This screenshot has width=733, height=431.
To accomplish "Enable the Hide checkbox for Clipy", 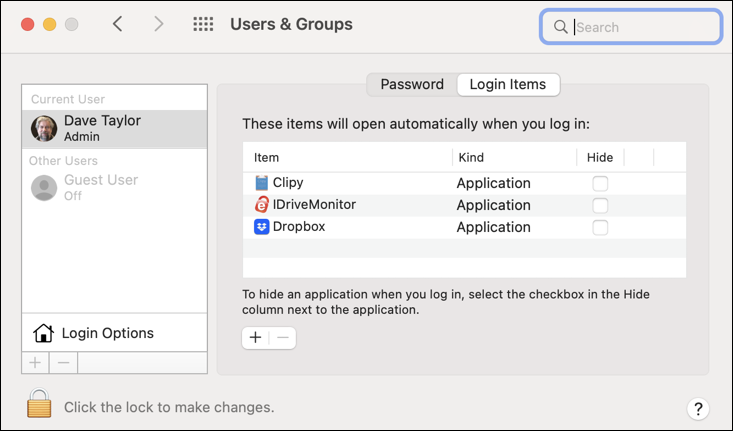I will click(600, 183).
